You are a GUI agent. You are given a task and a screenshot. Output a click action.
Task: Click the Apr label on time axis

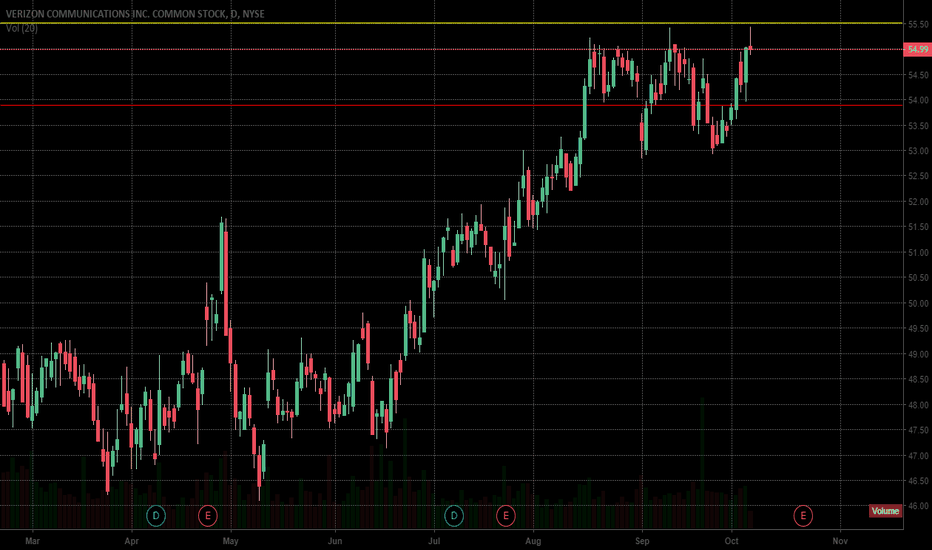click(131, 540)
